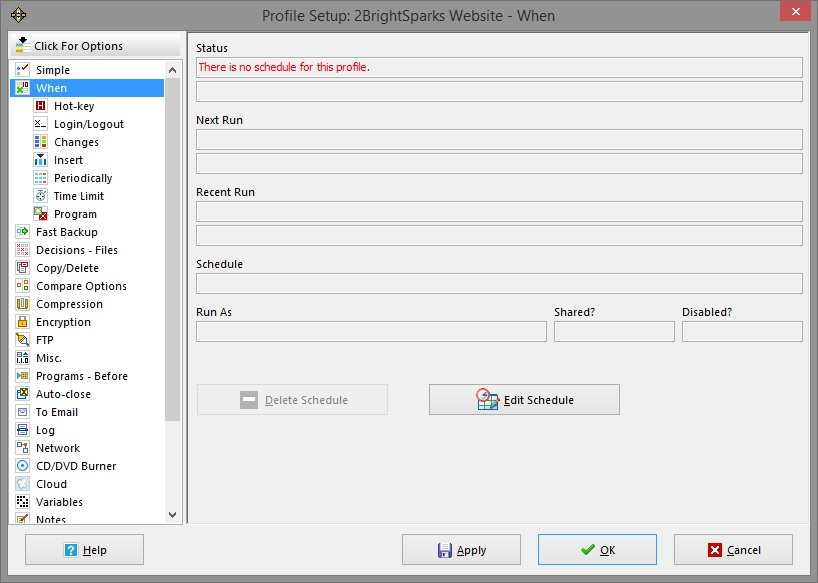Click the Delete Schedule button
This screenshot has height=583, width=818.
292,400
